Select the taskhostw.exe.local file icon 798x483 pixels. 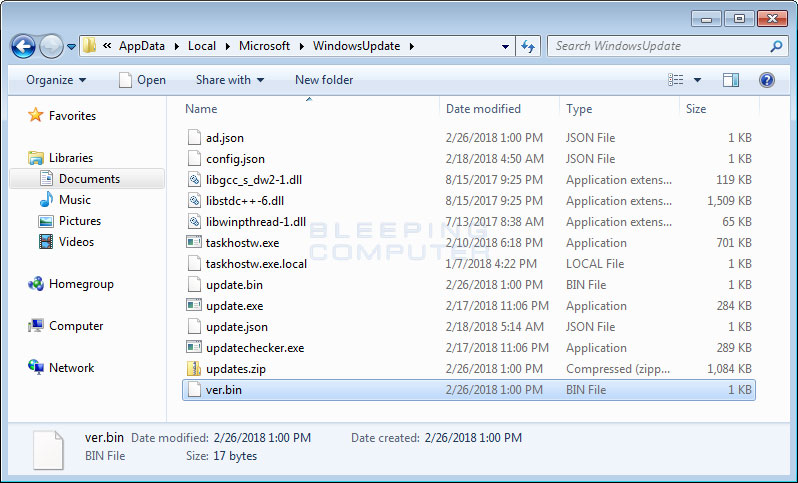(194, 264)
